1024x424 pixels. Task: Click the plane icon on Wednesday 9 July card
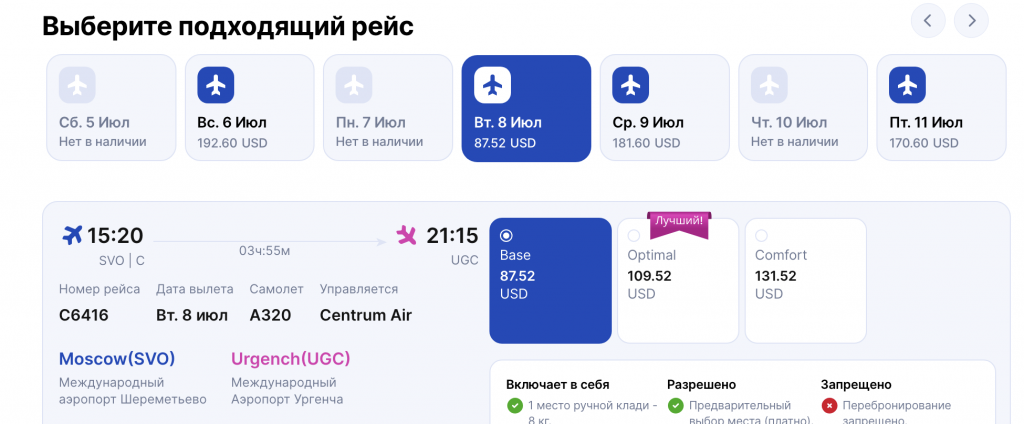tap(630, 85)
